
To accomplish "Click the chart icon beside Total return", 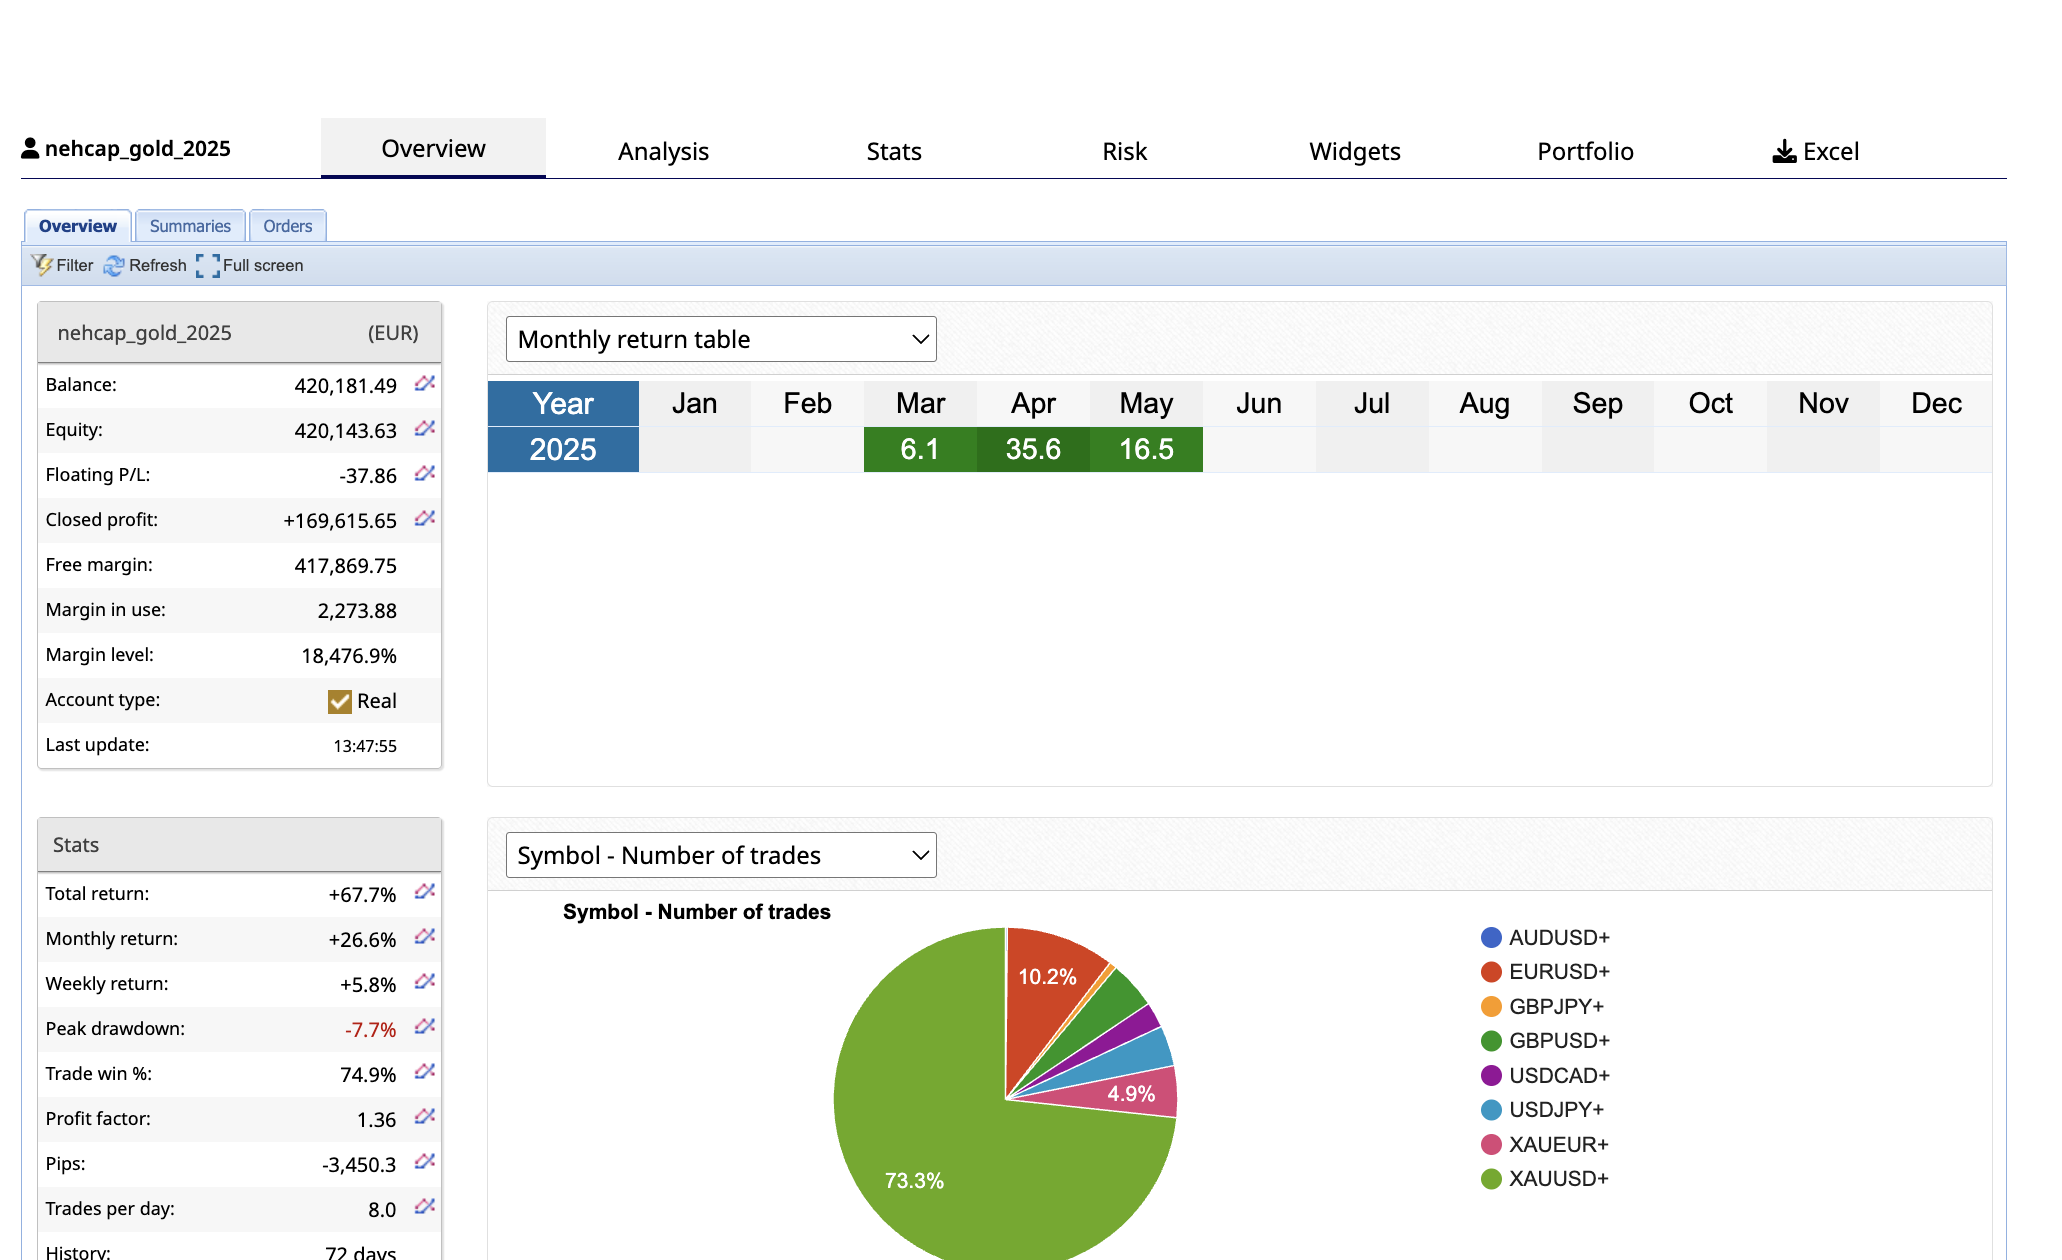I will tap(425, 892).
